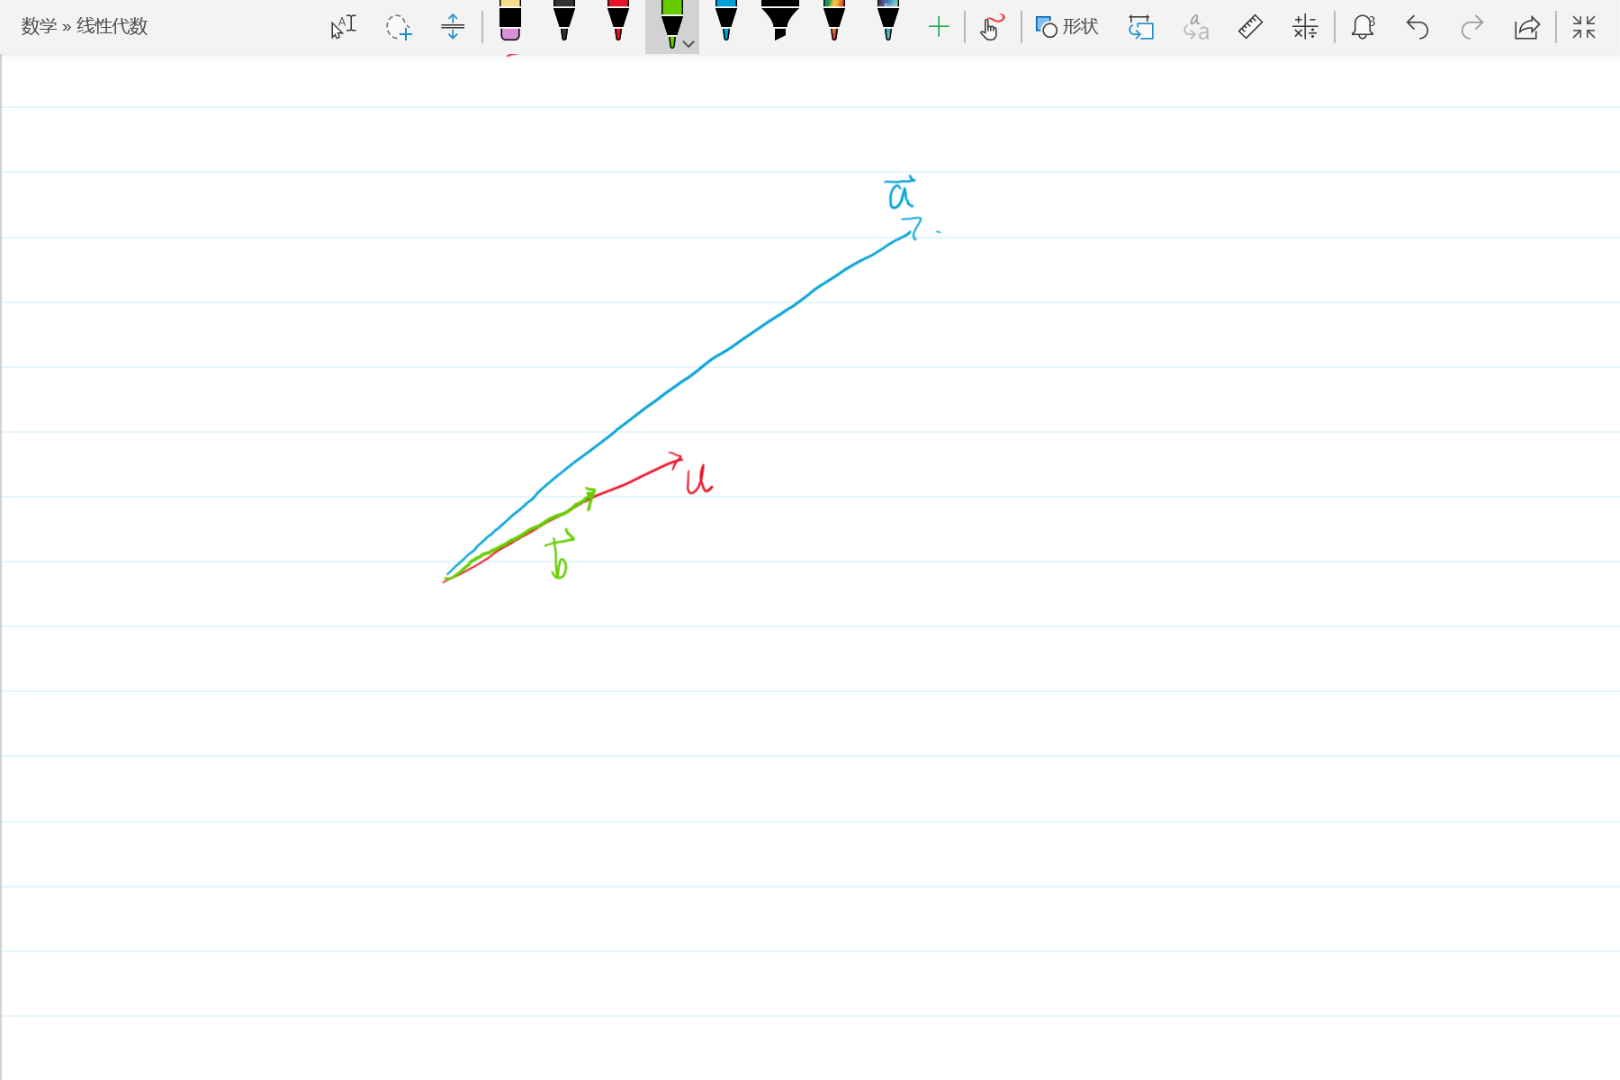
Task: Choose the insert or remove space tool
Action: coord(453,27)
